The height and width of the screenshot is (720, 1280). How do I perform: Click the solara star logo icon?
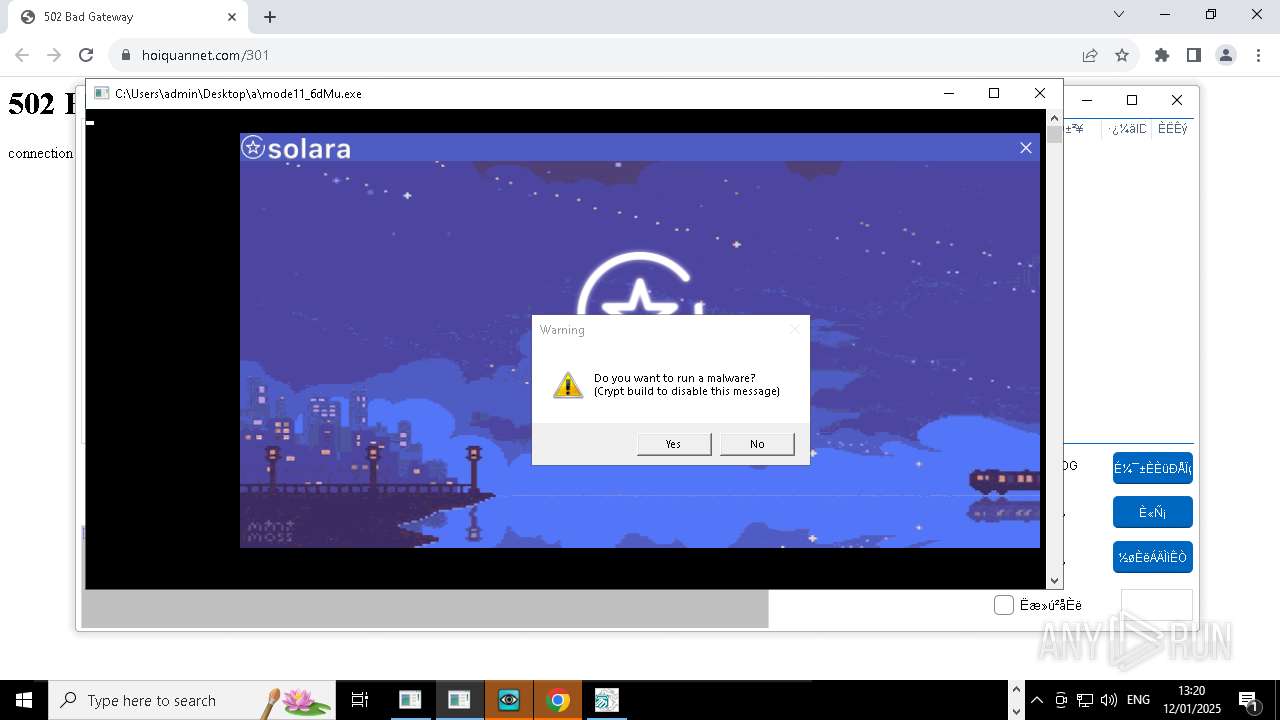253,148
